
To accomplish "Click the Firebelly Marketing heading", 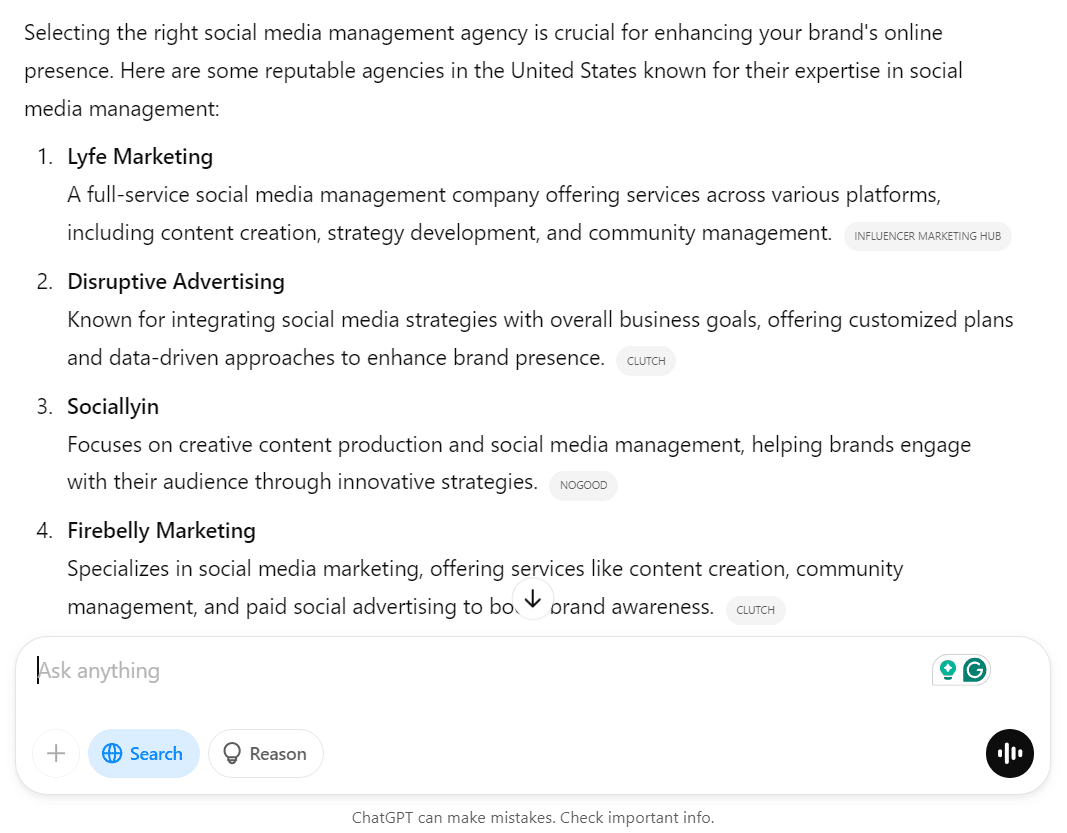I will pos(161,531).
